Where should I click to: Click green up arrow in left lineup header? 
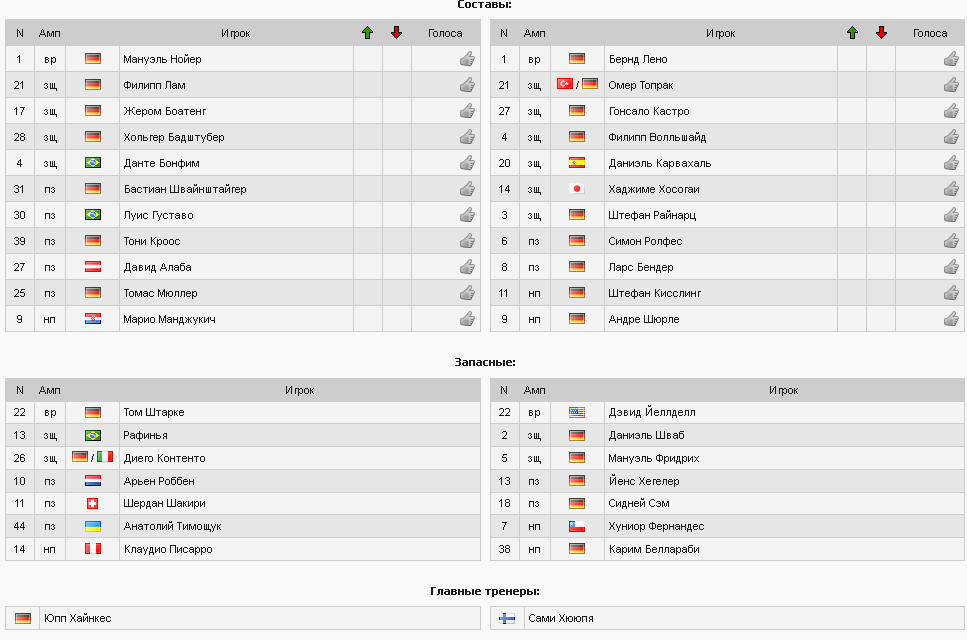click(x=368, y=33)
